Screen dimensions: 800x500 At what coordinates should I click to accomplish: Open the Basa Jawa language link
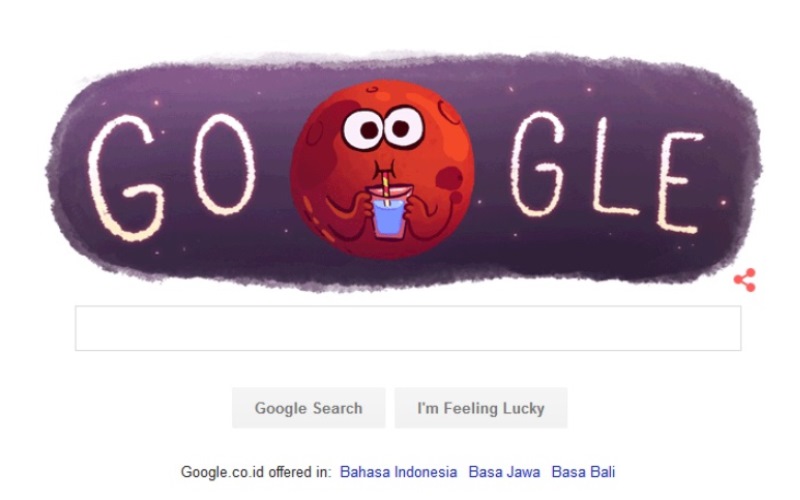pos(504,472)
